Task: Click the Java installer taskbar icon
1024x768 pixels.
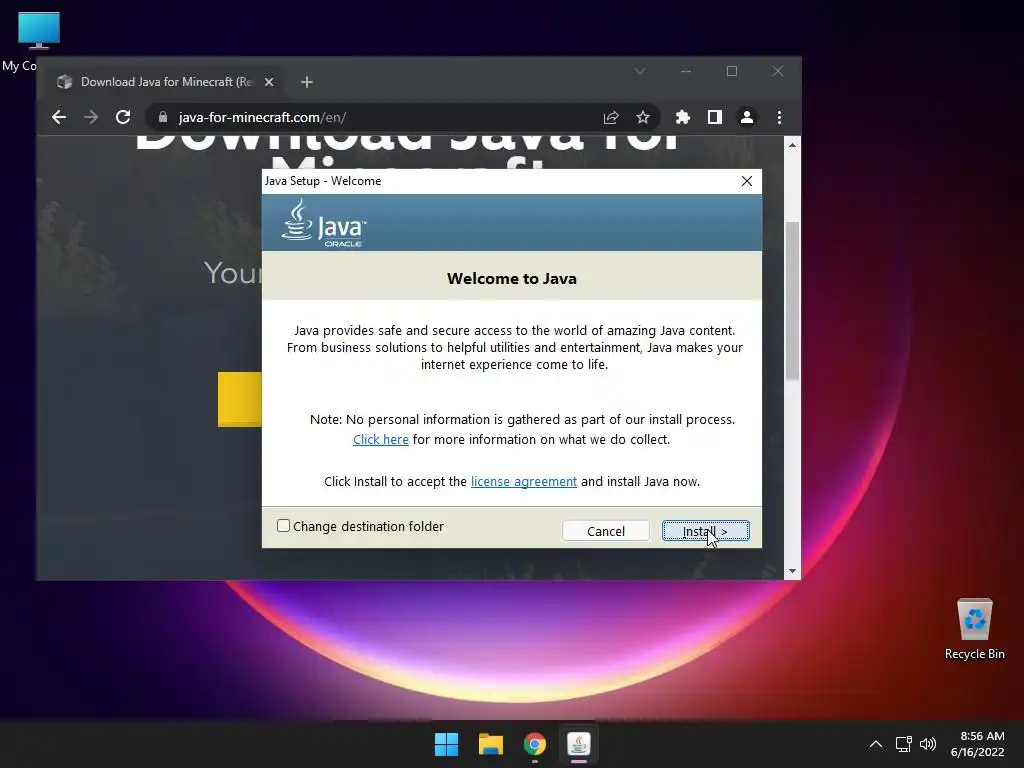Action: [579, 744]
